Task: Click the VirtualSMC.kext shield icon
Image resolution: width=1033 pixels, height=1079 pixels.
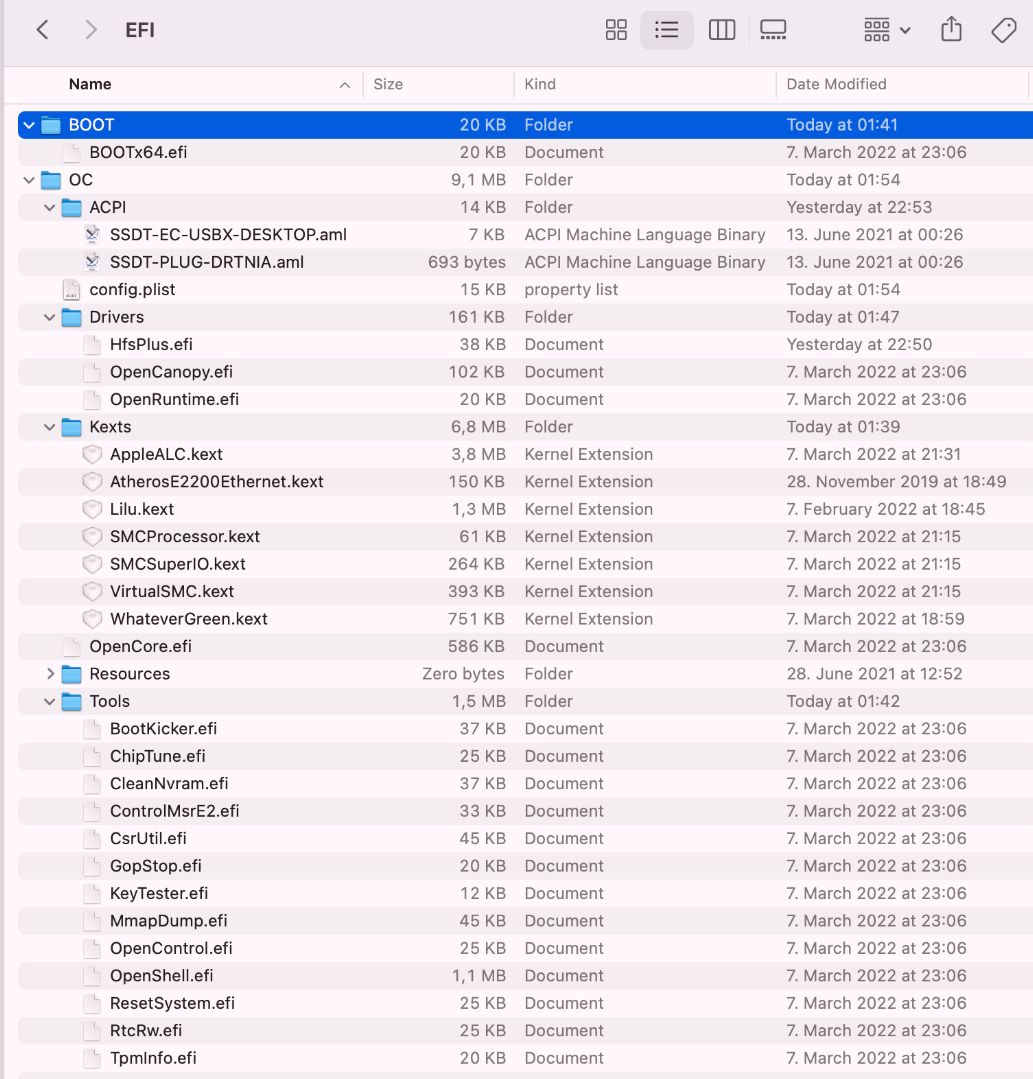Action: point(92,591)
